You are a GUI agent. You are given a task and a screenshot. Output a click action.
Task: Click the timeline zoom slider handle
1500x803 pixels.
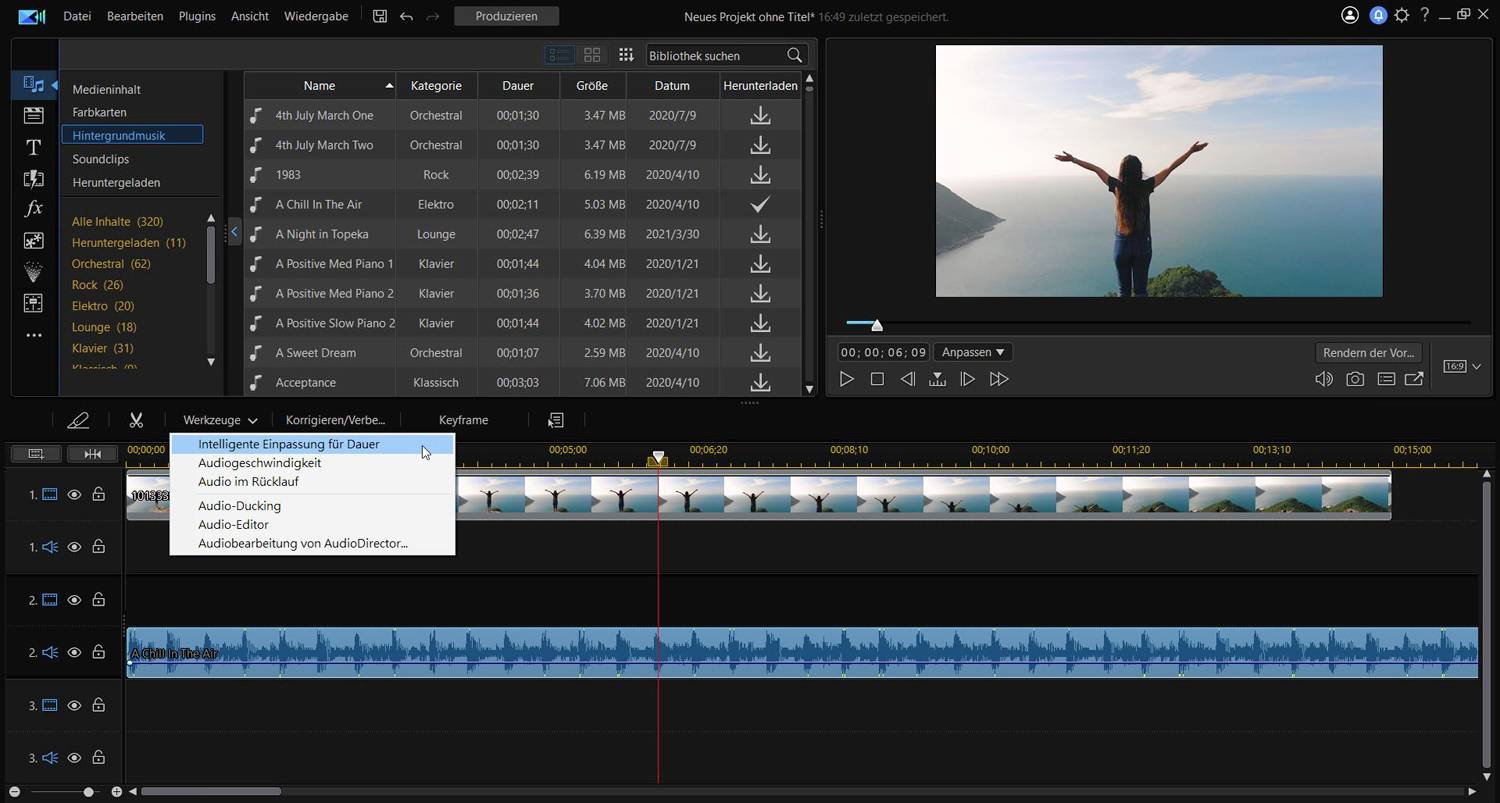coord(89,792)
